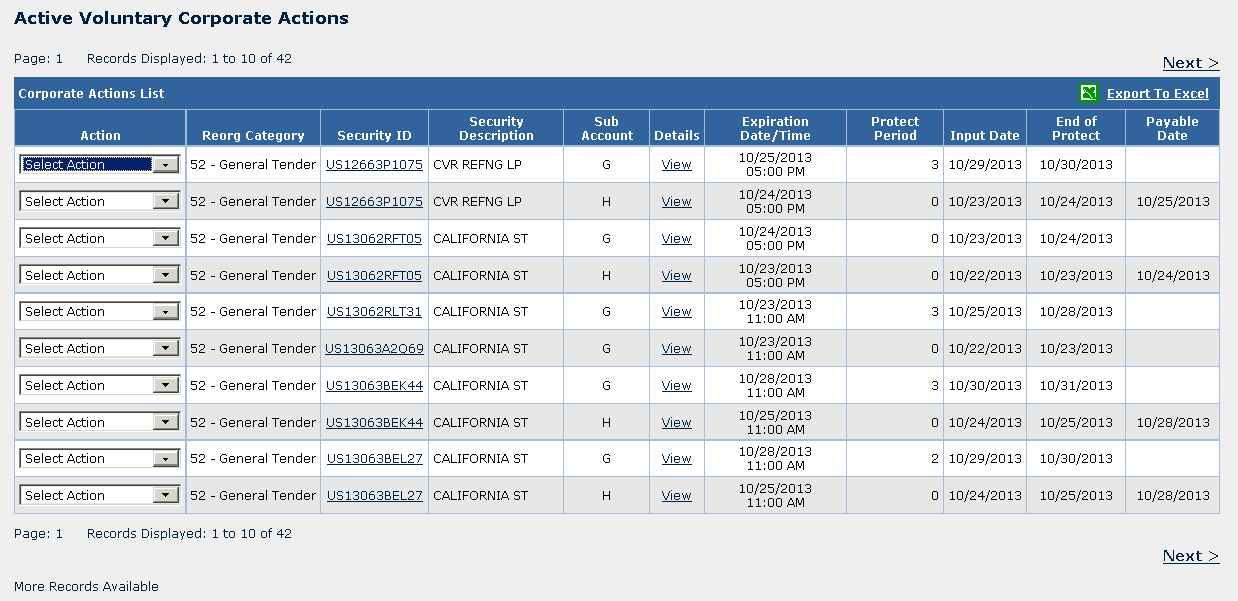Open security US13063BEK44
The image size is (1238, 601).
point(374,385)
